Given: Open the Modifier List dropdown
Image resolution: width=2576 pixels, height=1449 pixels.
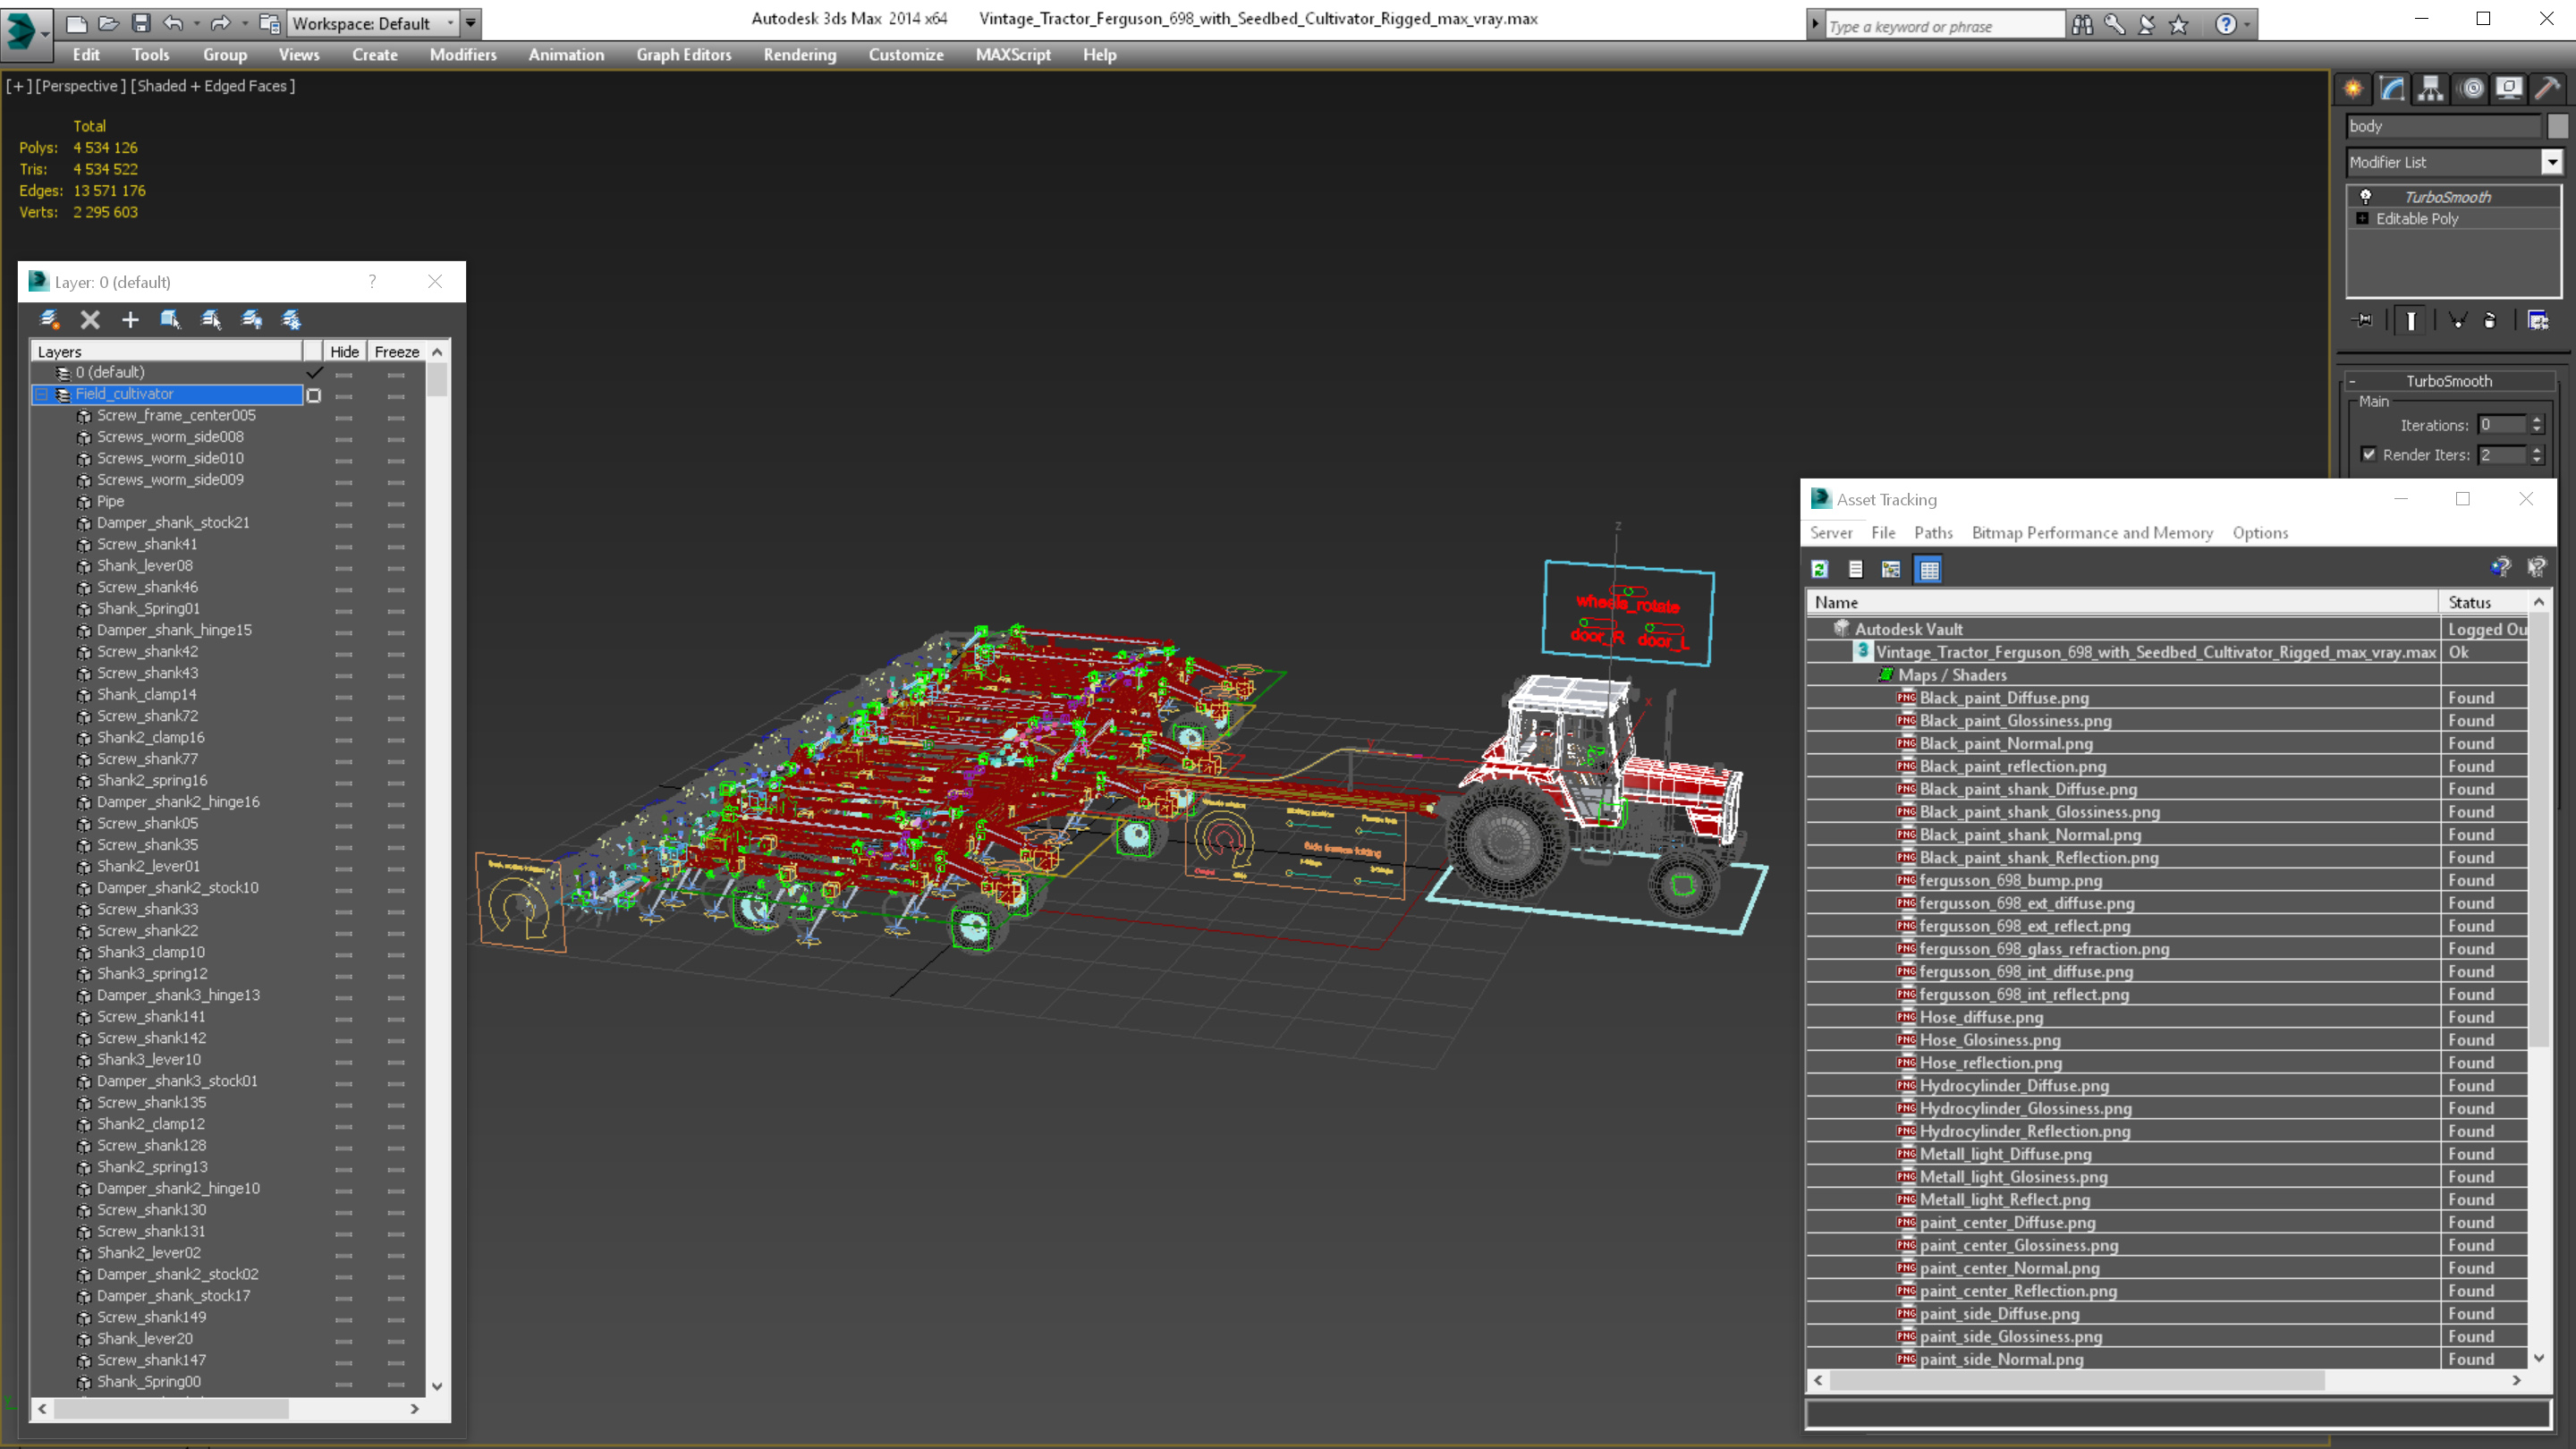Looking at the screenshot, I should pyautogui.click(x=2551, y=162).
